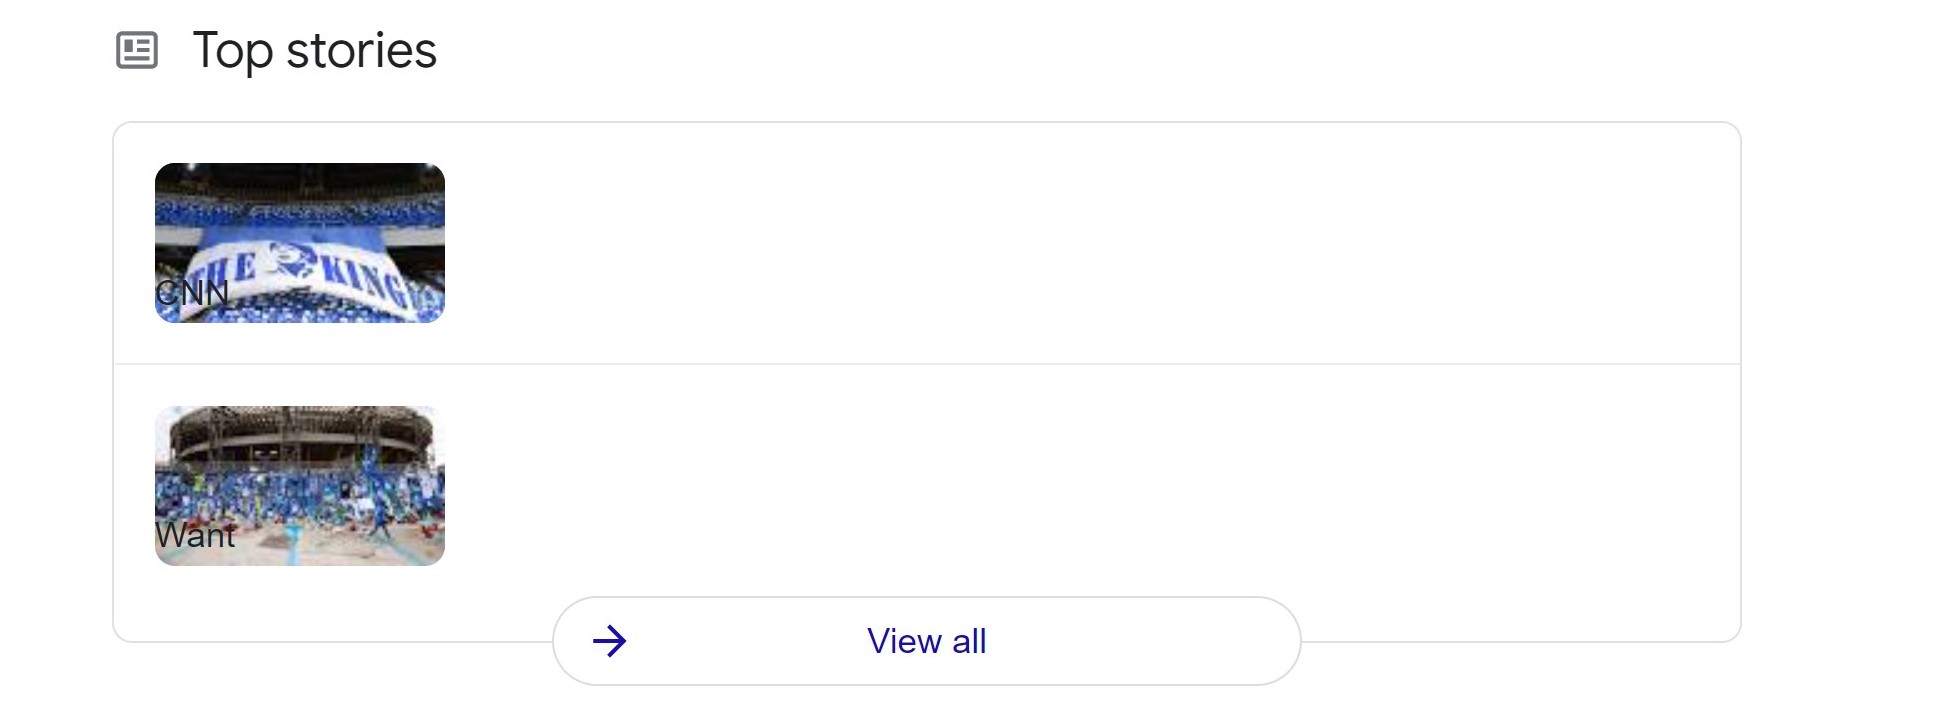Viewport: 1953px width, 714px height.
Task: Click the stadium memorial thumbnail image
Action: (300, 486)
